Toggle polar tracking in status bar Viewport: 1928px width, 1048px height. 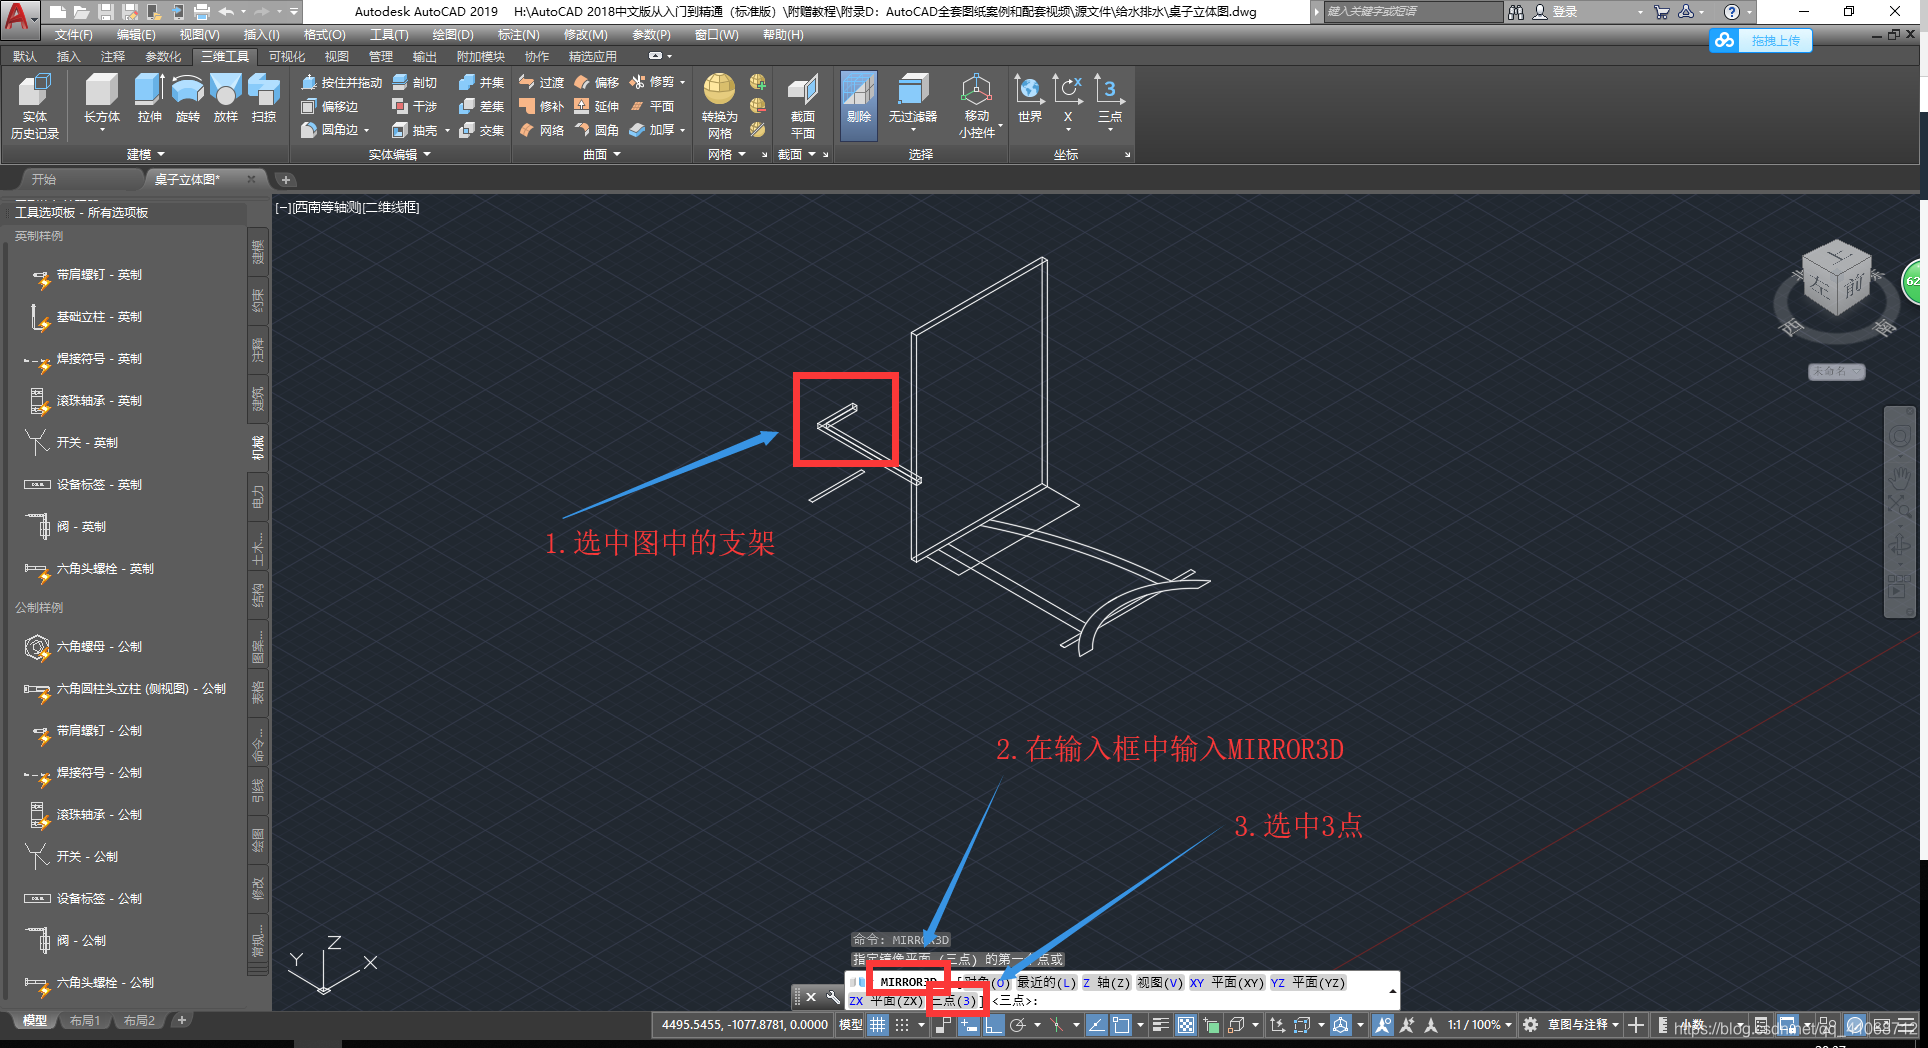[x=1018, y=1024]
